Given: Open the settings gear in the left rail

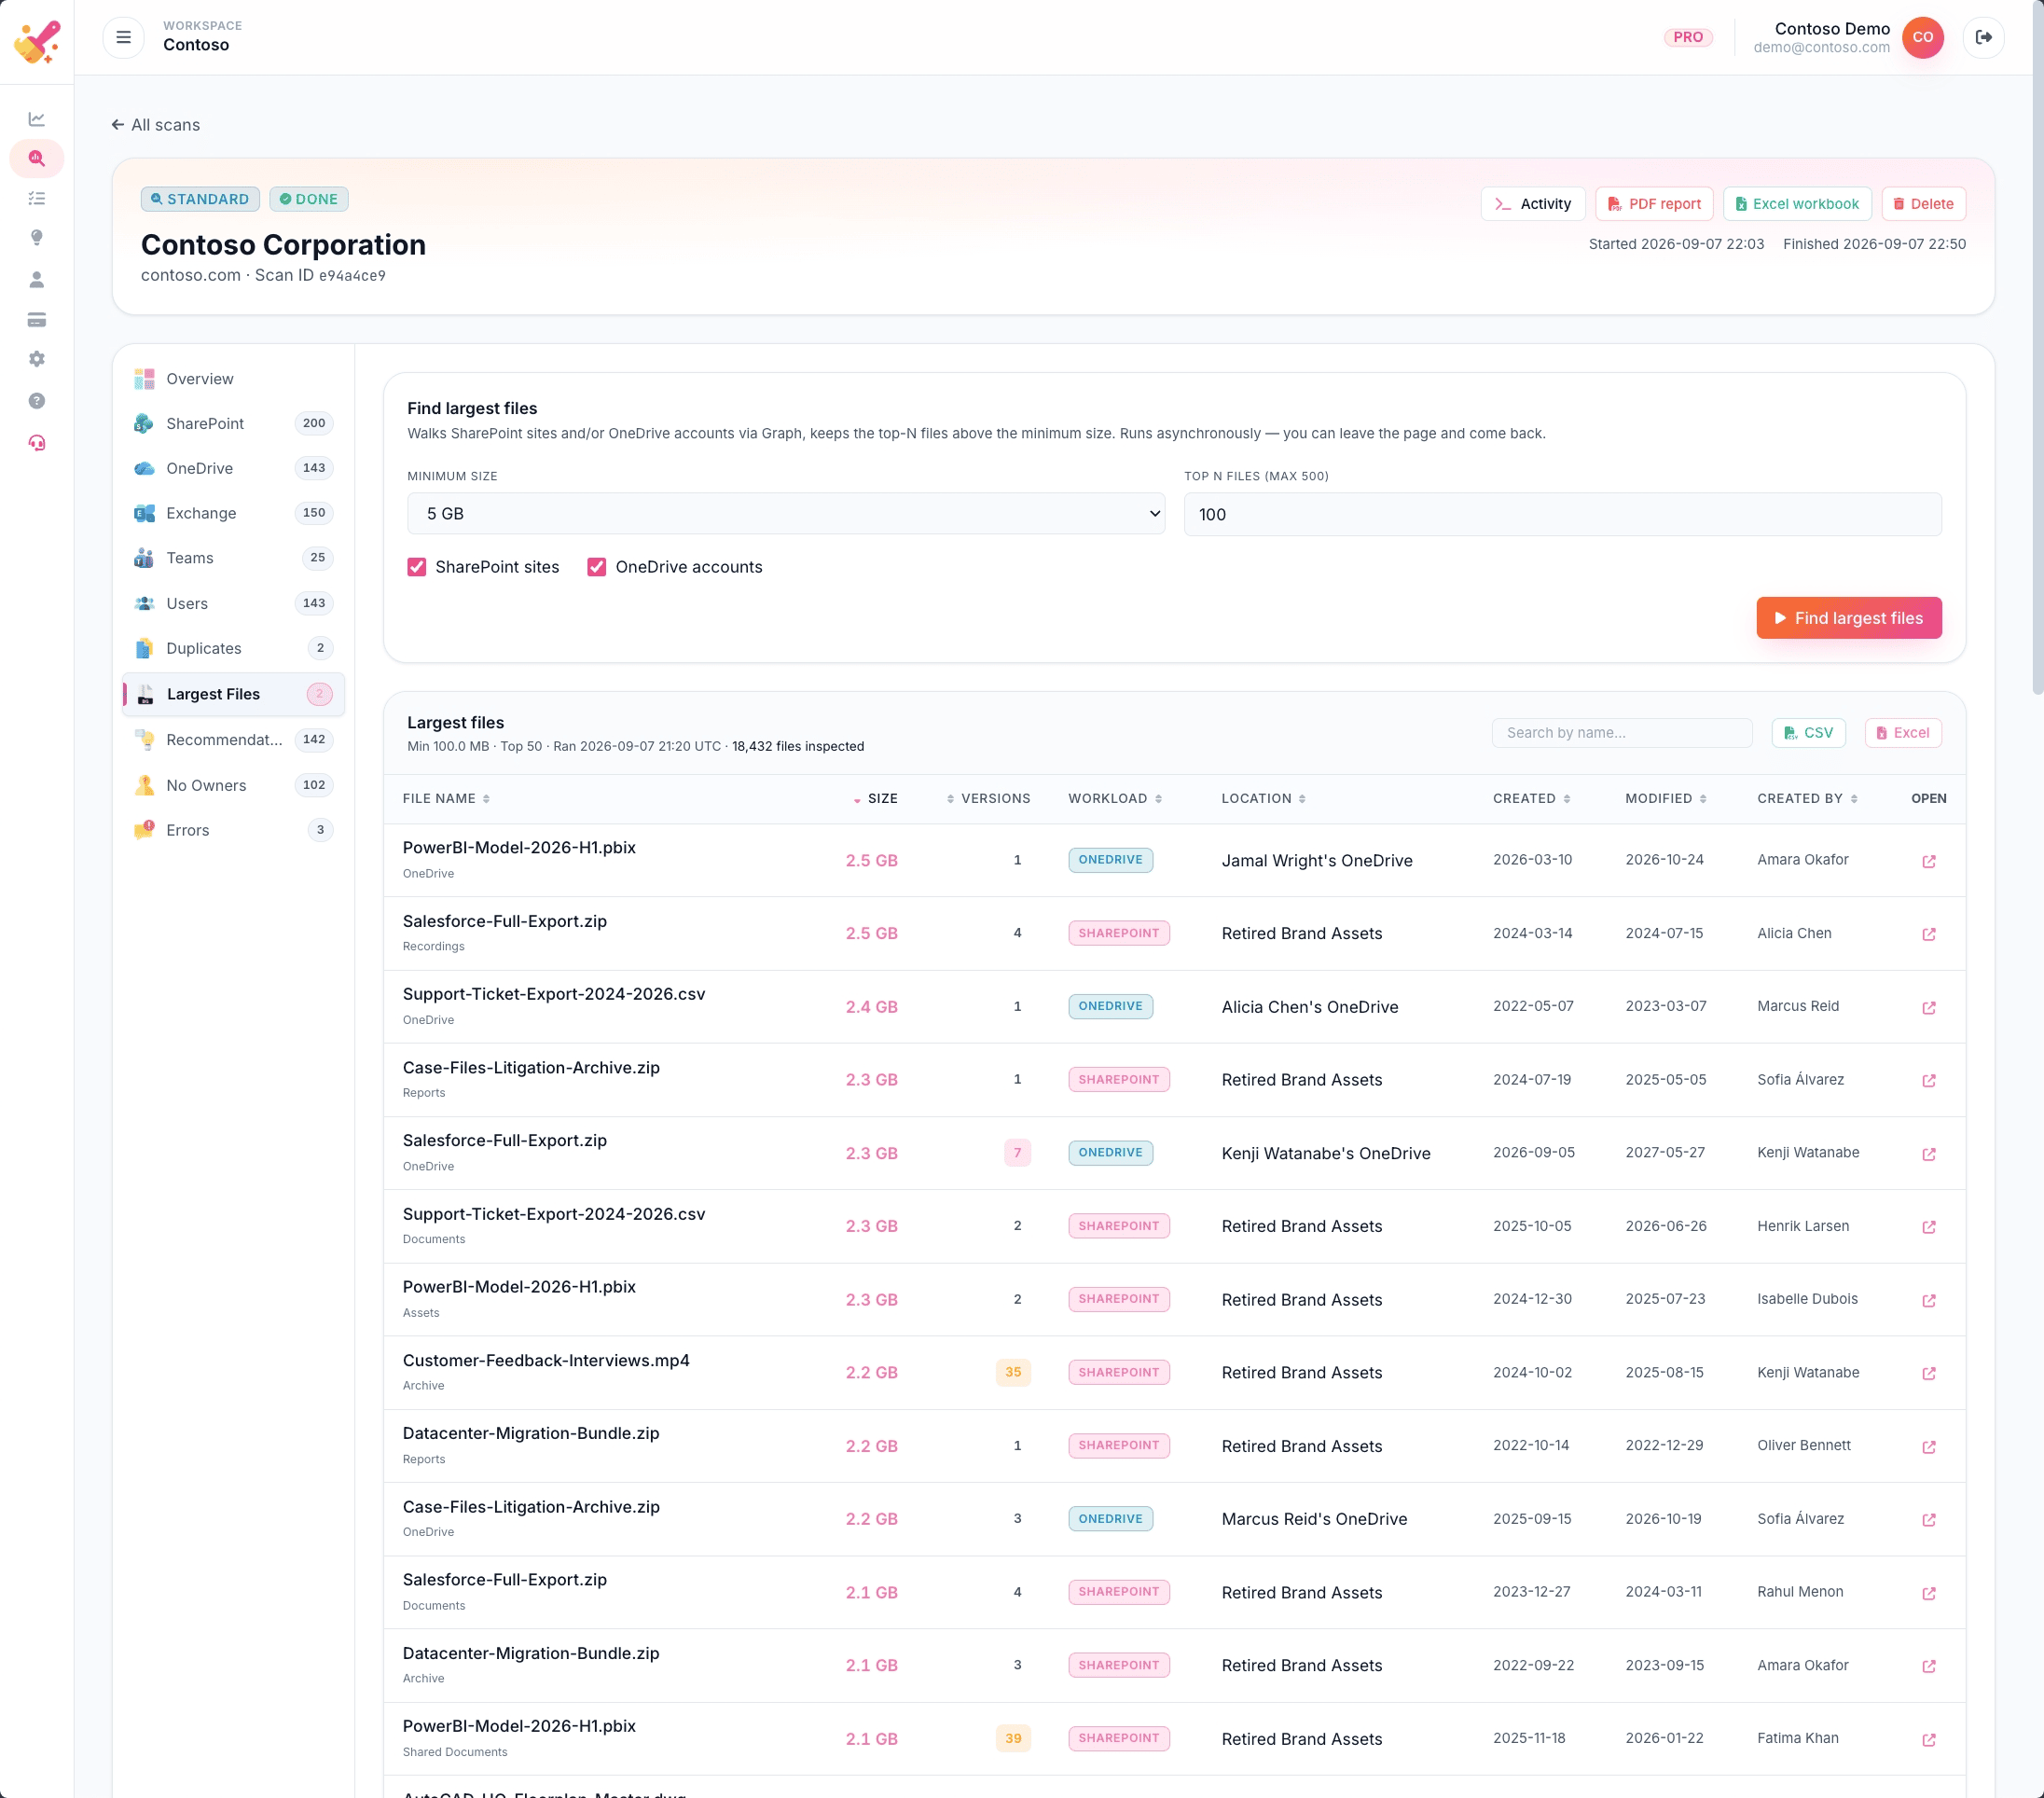Looking at the screenshot, I should coord(37,359).
